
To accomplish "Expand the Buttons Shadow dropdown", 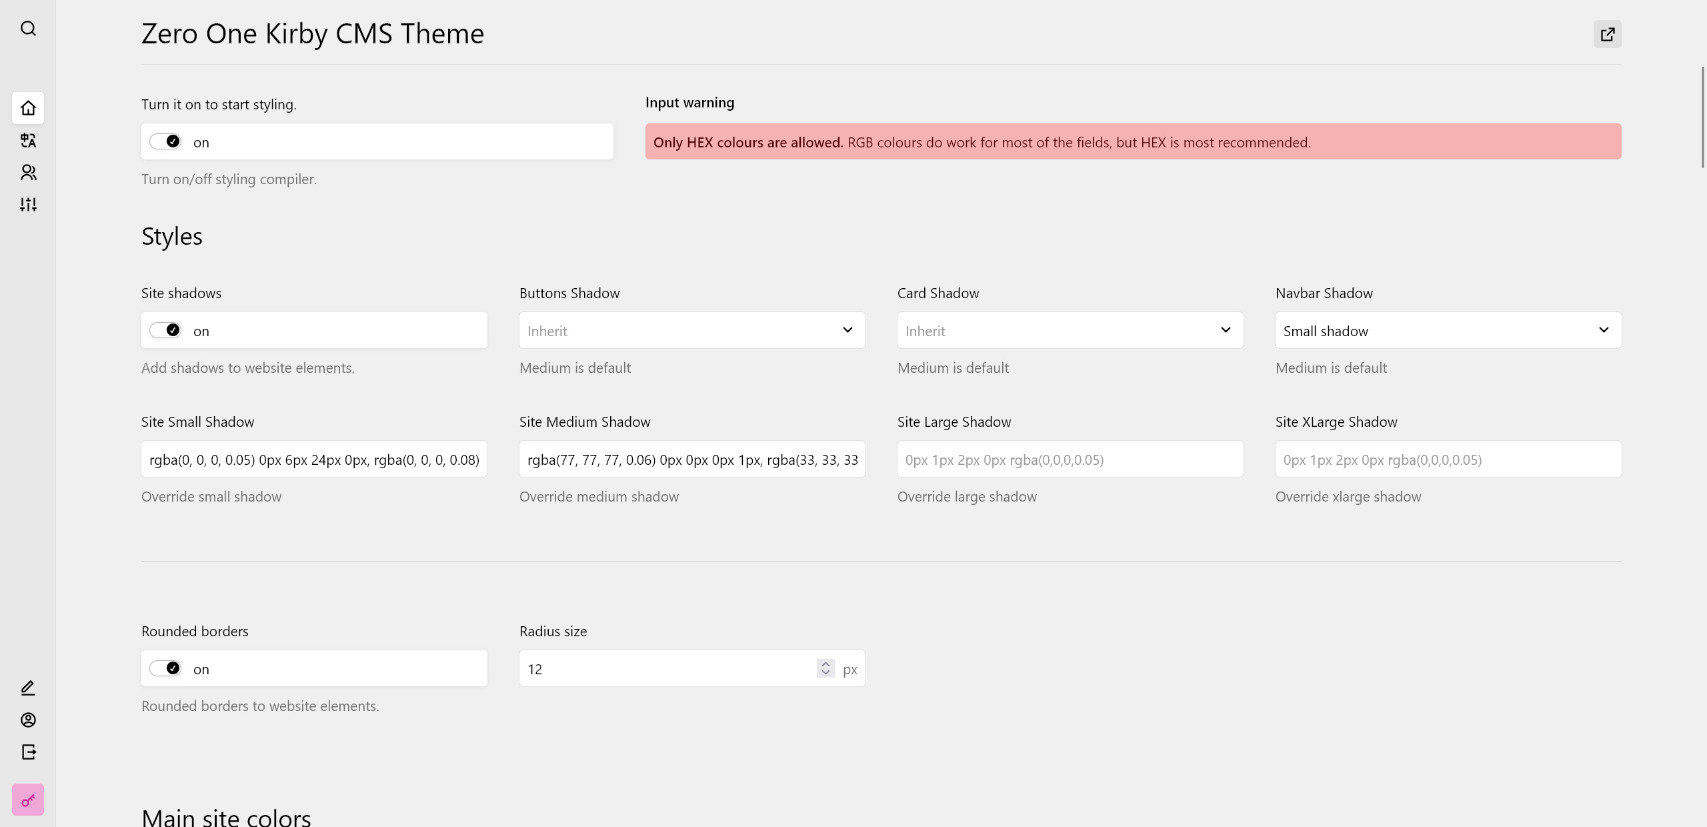I will point(691,331).
